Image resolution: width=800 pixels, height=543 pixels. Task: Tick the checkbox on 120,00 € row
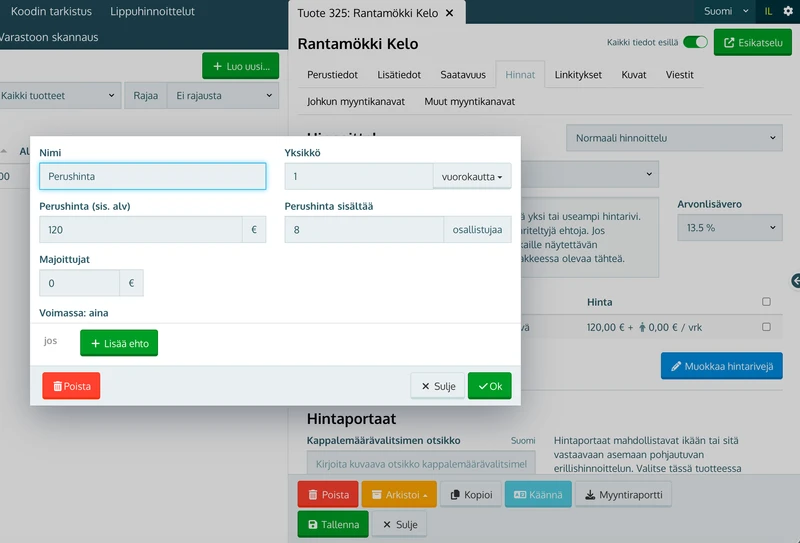[x=766, y=327]
